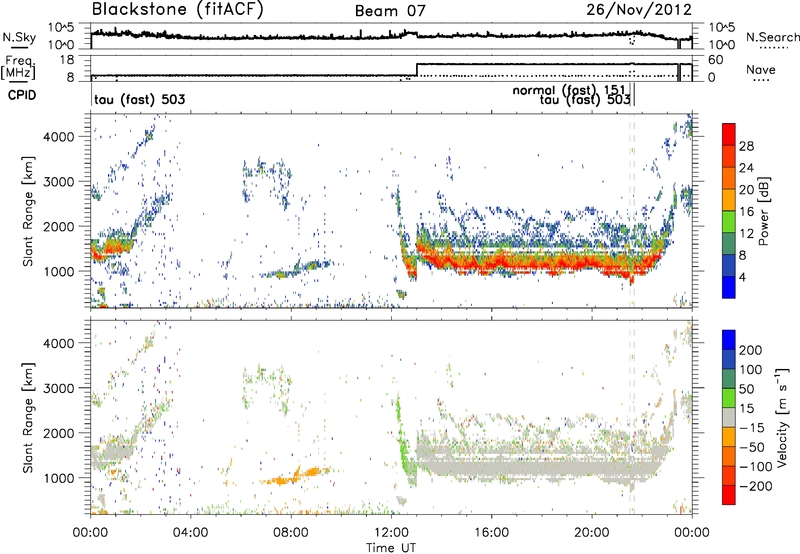Click the frequency step-up at 13:00
The height and width of the screenshot is (554, 800).
417,70
